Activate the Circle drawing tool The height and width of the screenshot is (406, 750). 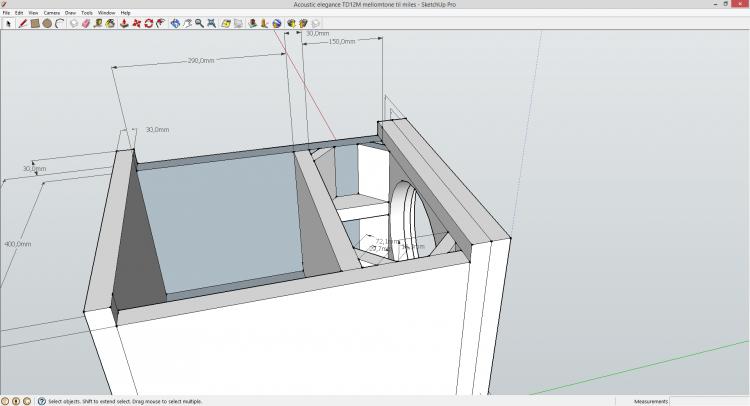[47, 23]
